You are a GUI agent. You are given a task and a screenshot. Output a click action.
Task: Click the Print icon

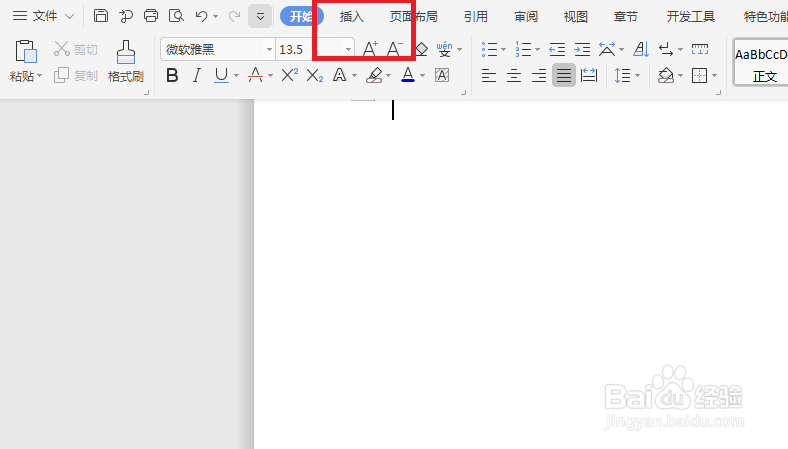click(151, 16)
